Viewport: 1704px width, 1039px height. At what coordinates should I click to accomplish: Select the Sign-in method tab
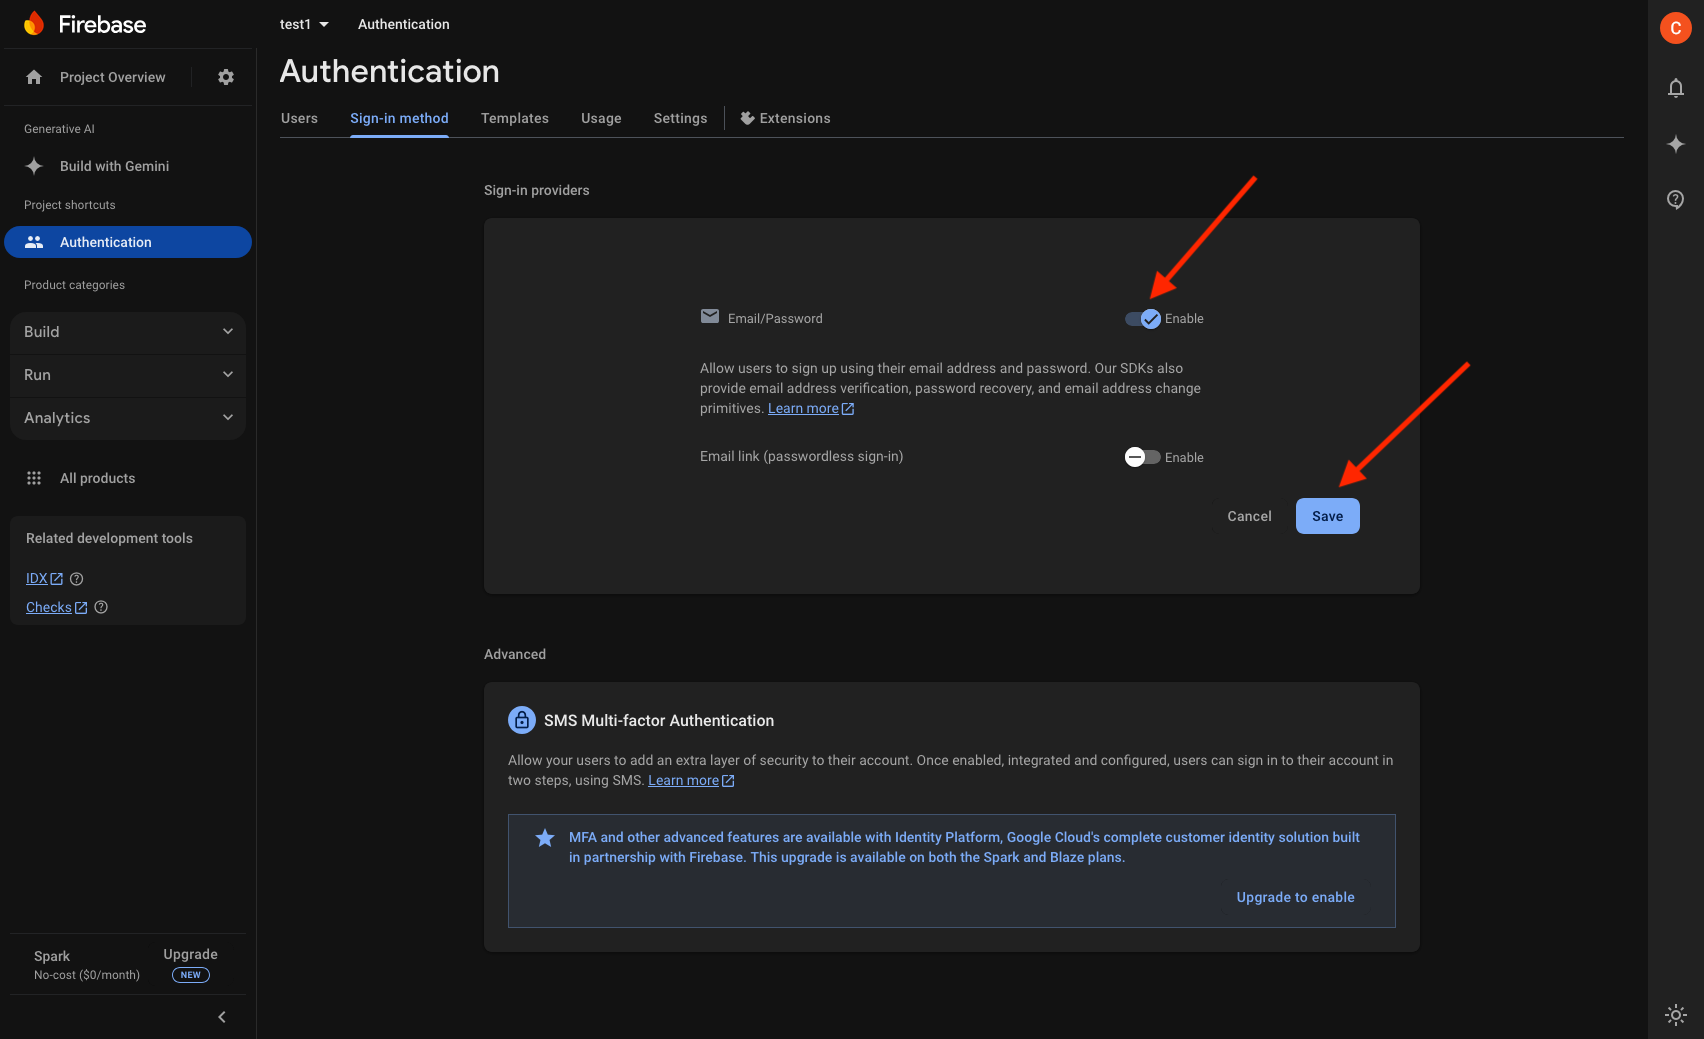coord(399,118)
